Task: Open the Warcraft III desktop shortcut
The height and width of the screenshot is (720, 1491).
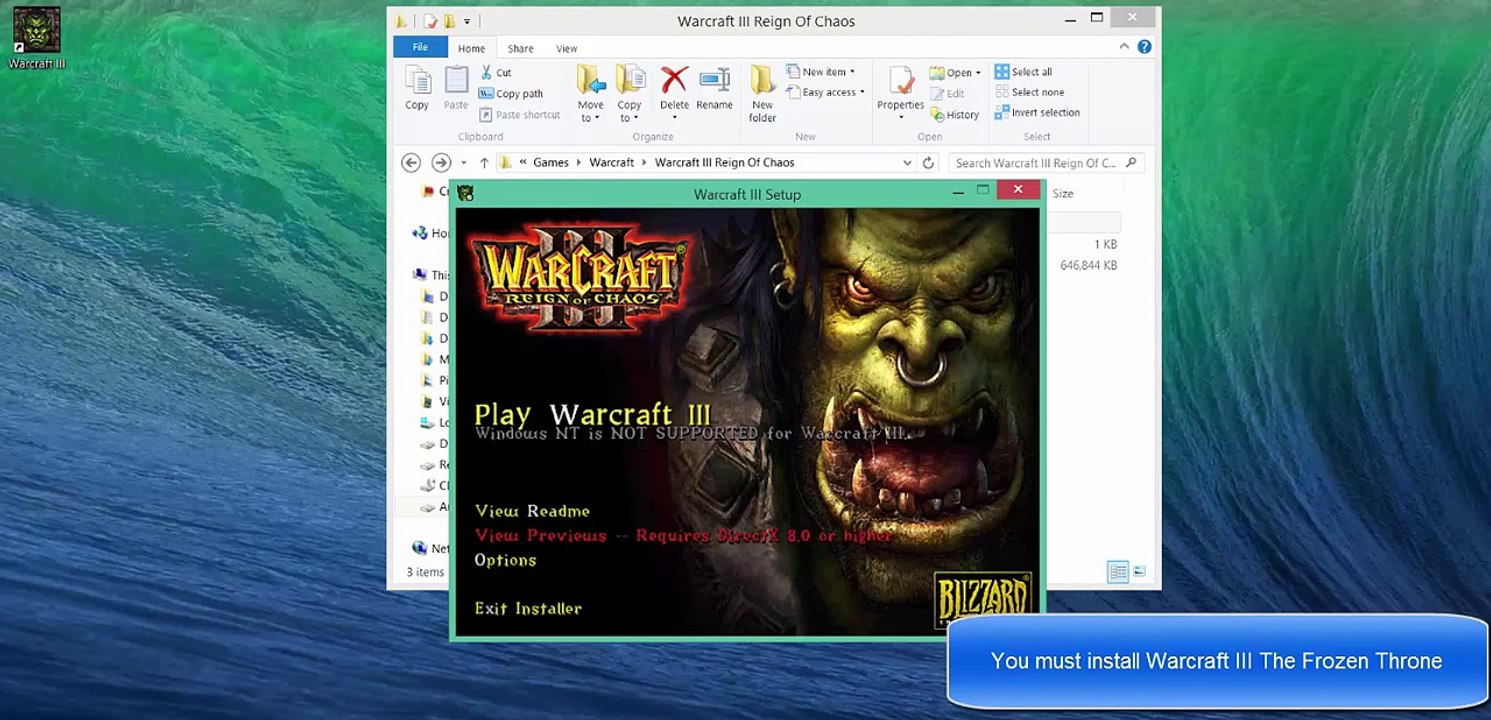Action: click(37, 38)
